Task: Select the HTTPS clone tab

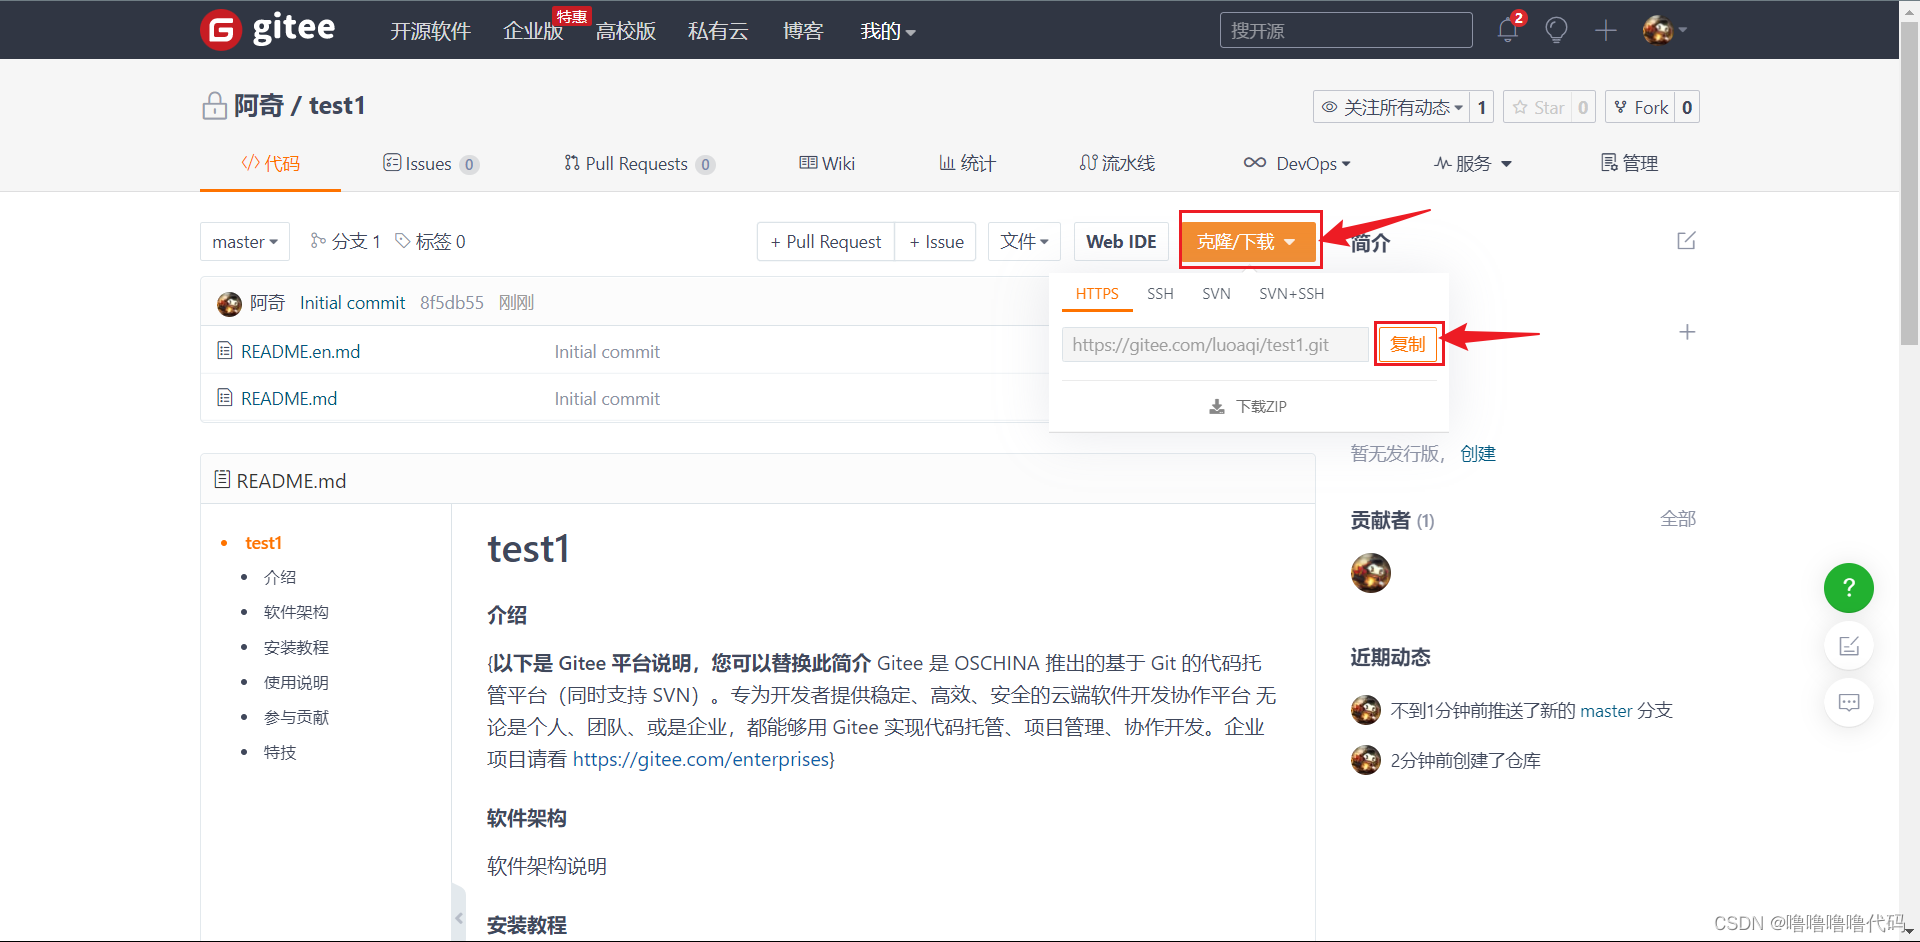Action: point(1097,294)
